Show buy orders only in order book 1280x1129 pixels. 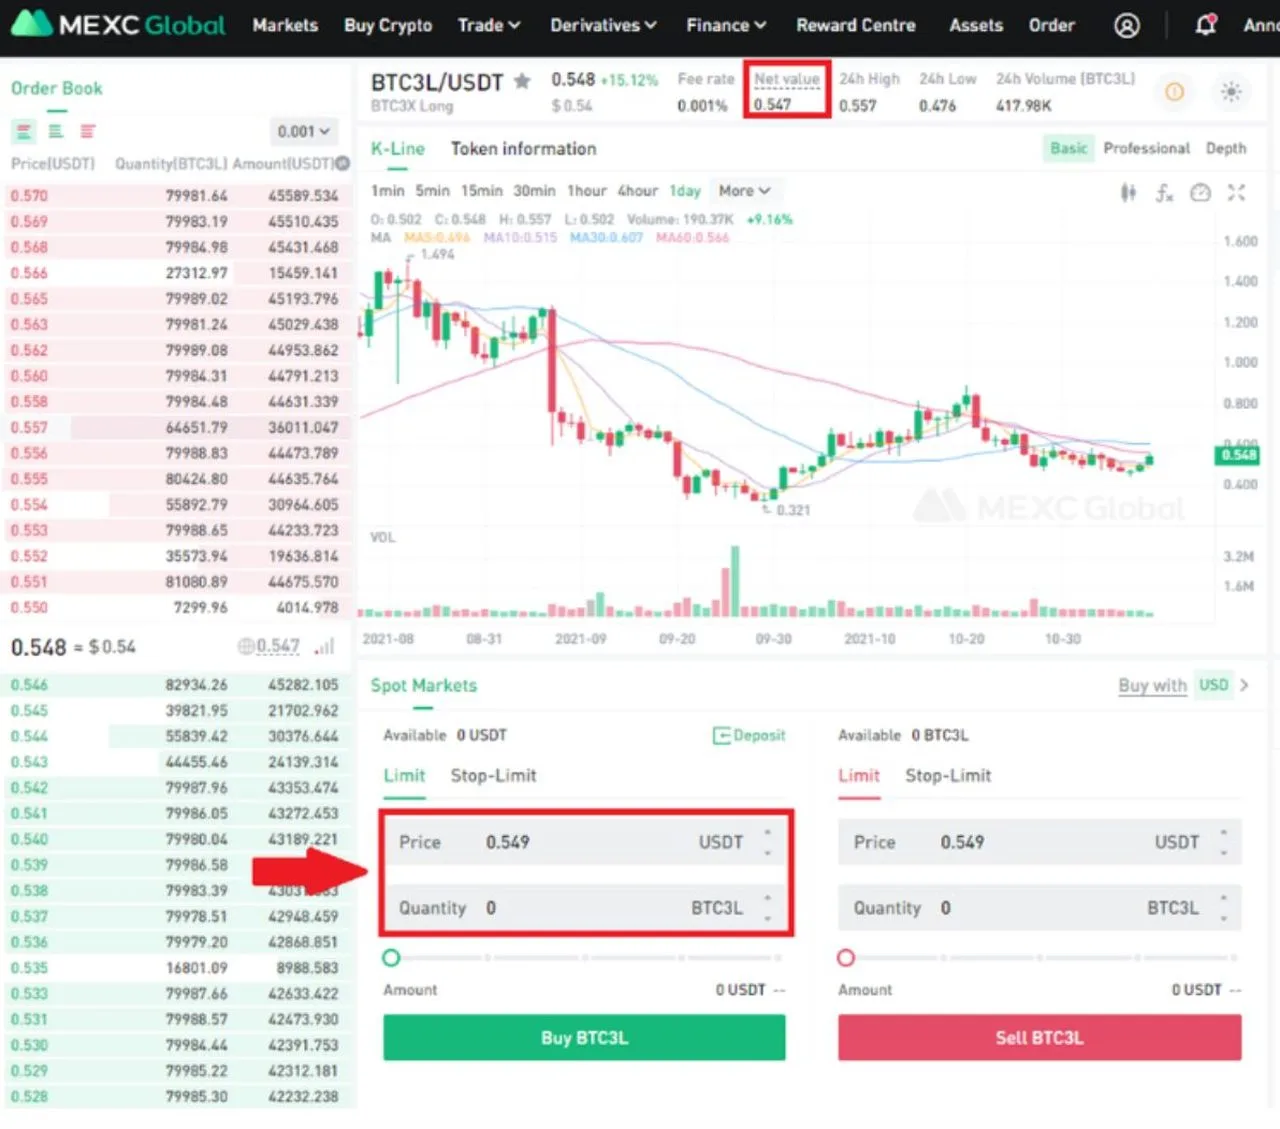pos(56,131)
